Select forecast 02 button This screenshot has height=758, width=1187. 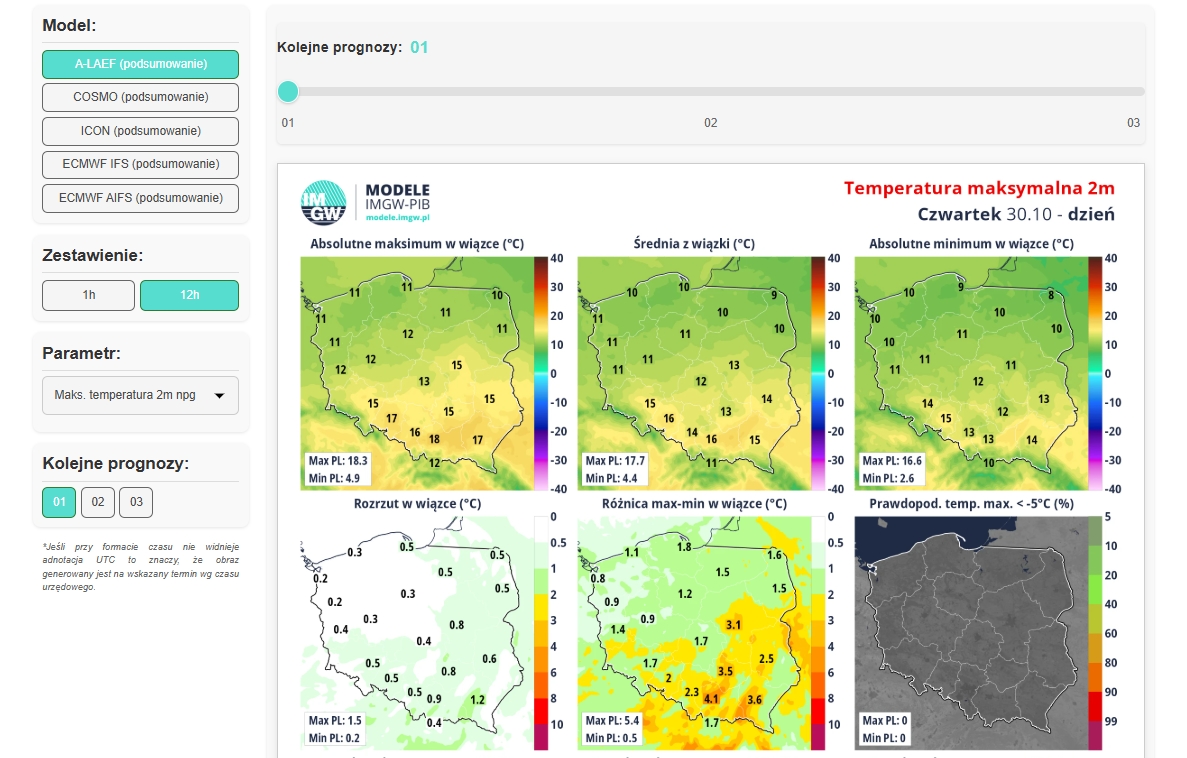(97, 502)
